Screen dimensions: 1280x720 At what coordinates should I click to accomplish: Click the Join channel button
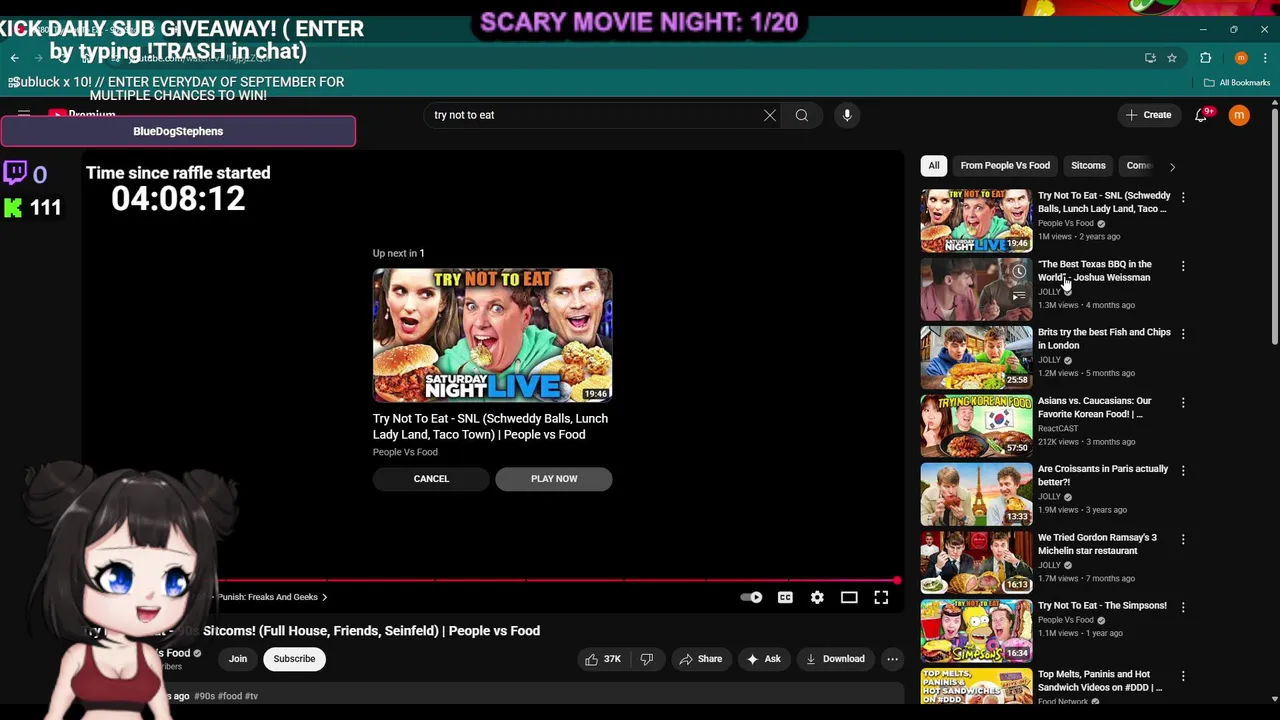[238, 659]
